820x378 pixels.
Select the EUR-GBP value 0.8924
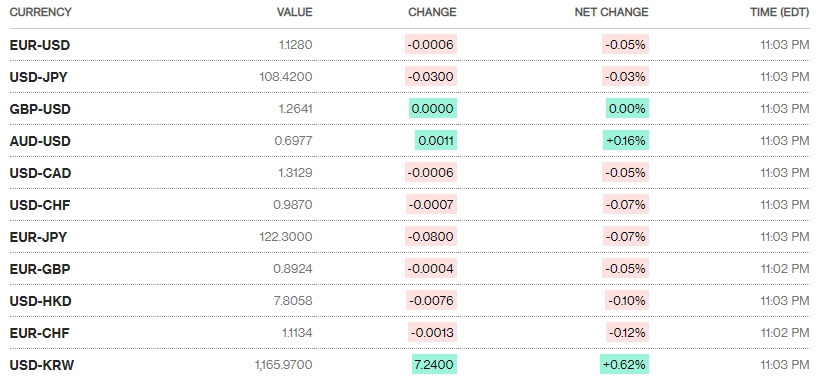pos(293,269)
